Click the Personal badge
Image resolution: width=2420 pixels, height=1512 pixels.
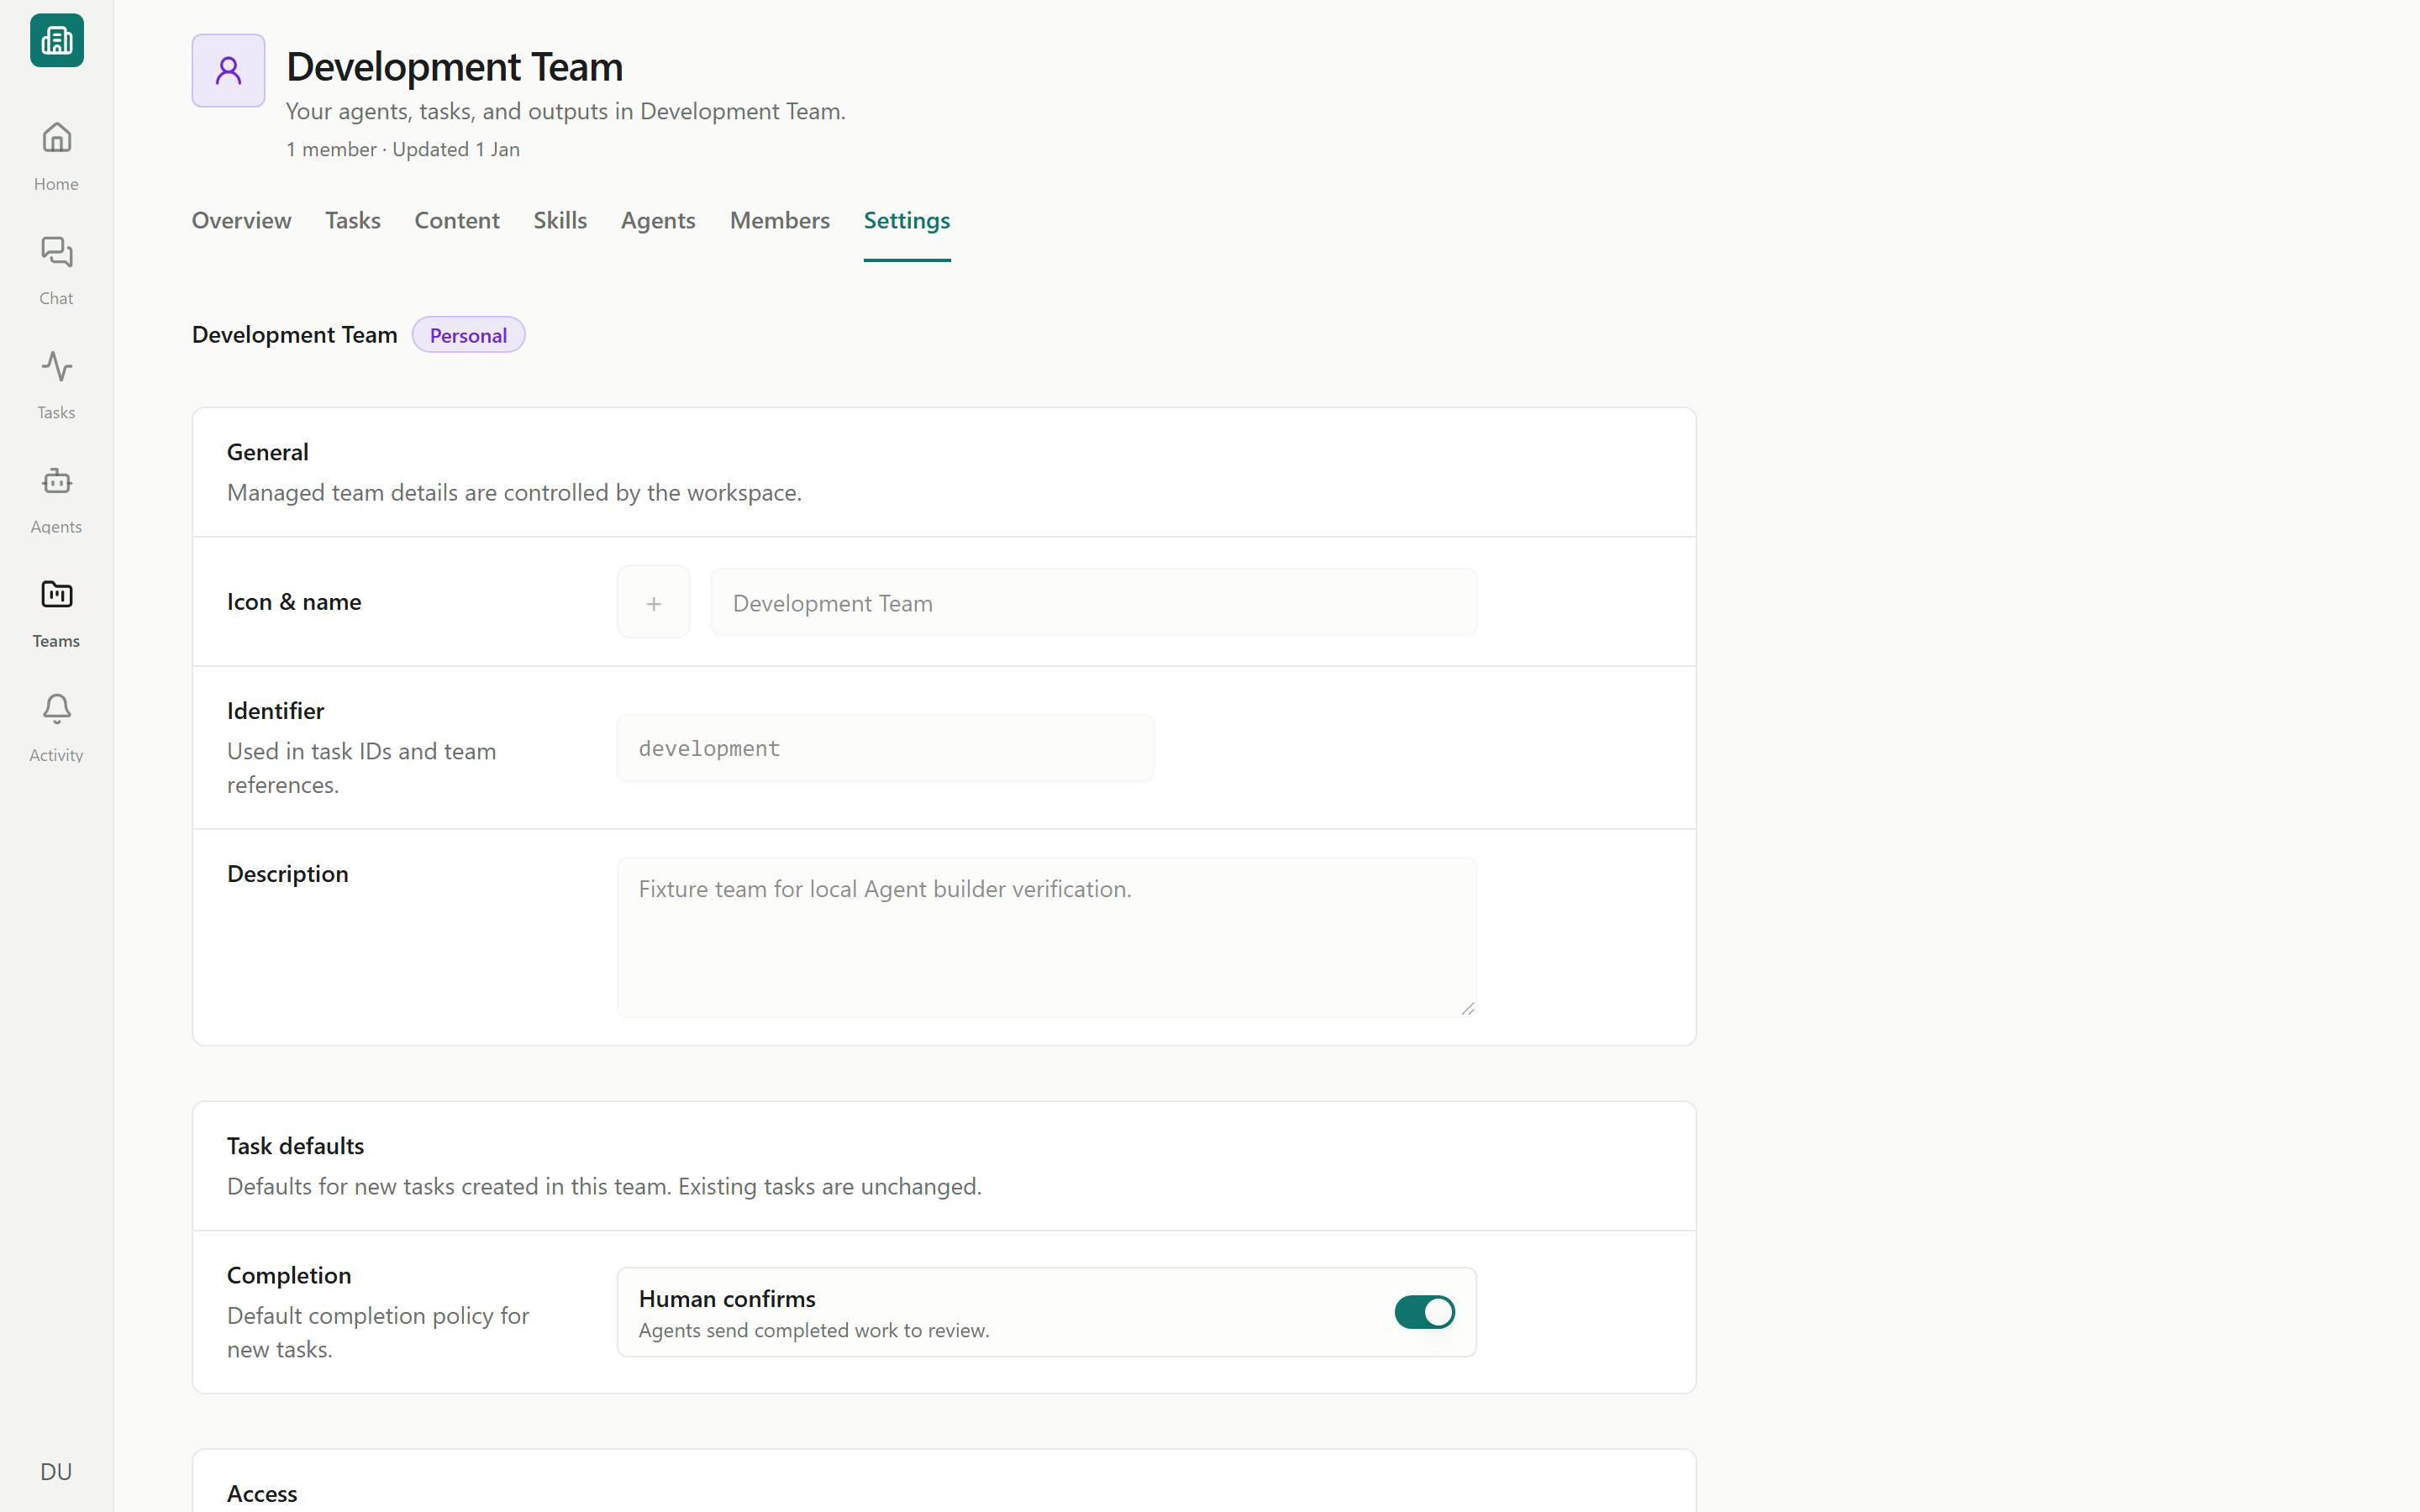[468, 335]
